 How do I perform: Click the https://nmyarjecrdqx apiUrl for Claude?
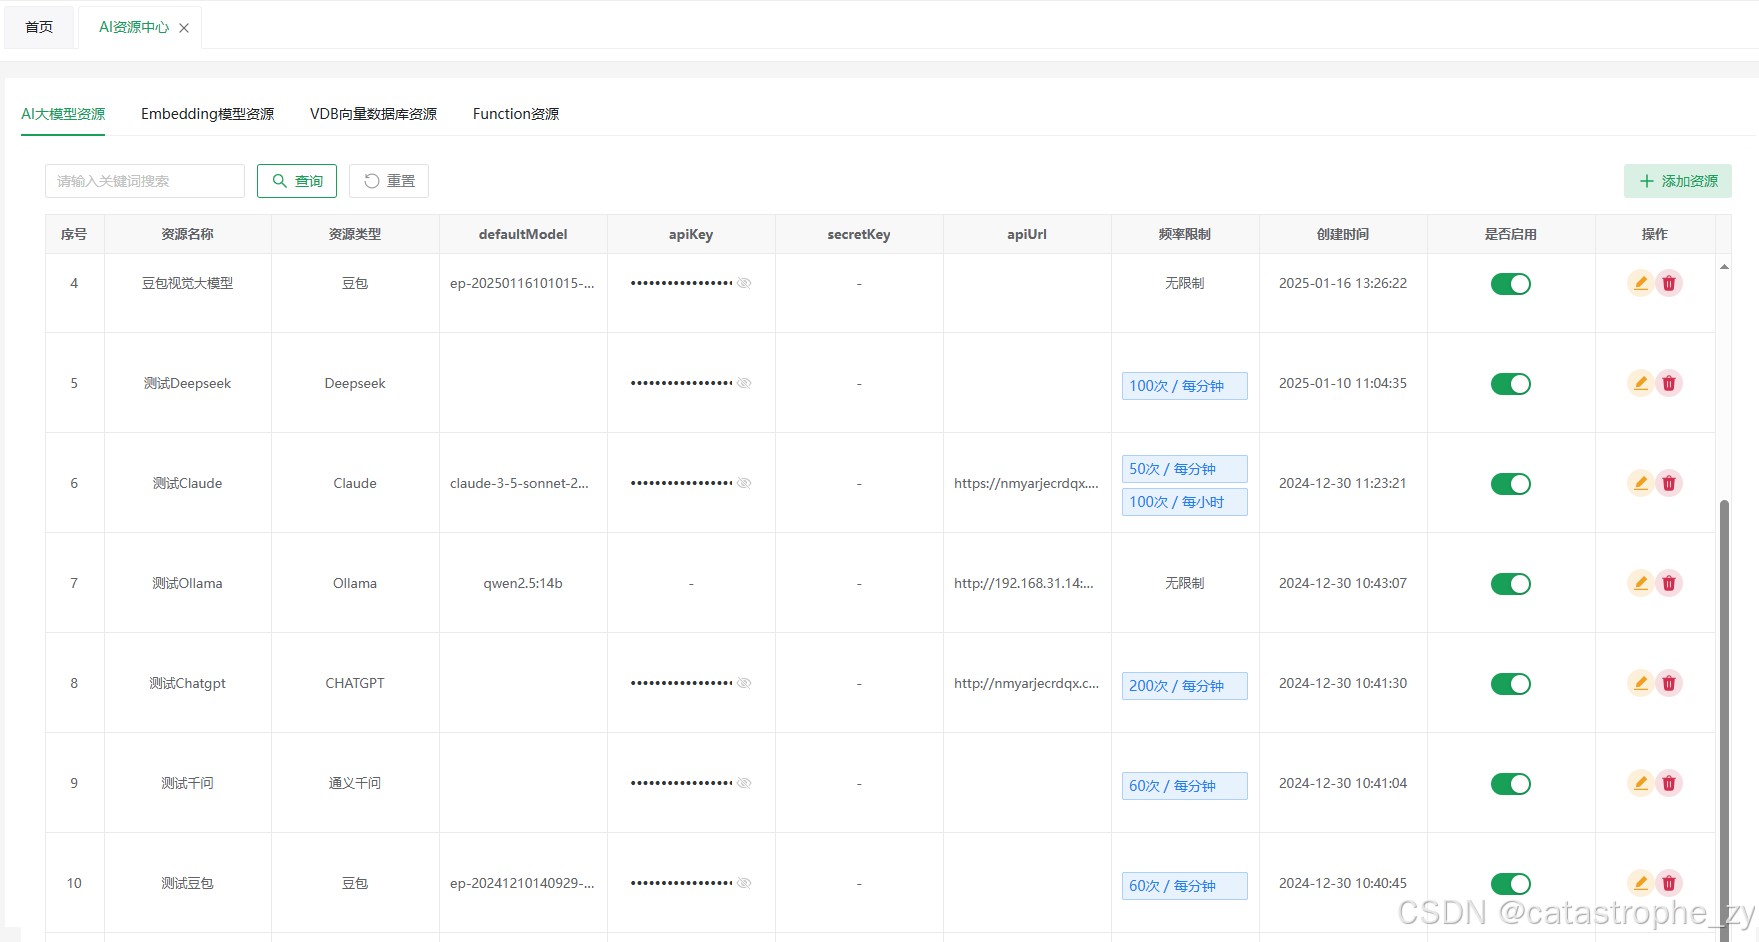(x=1026, y=483)
